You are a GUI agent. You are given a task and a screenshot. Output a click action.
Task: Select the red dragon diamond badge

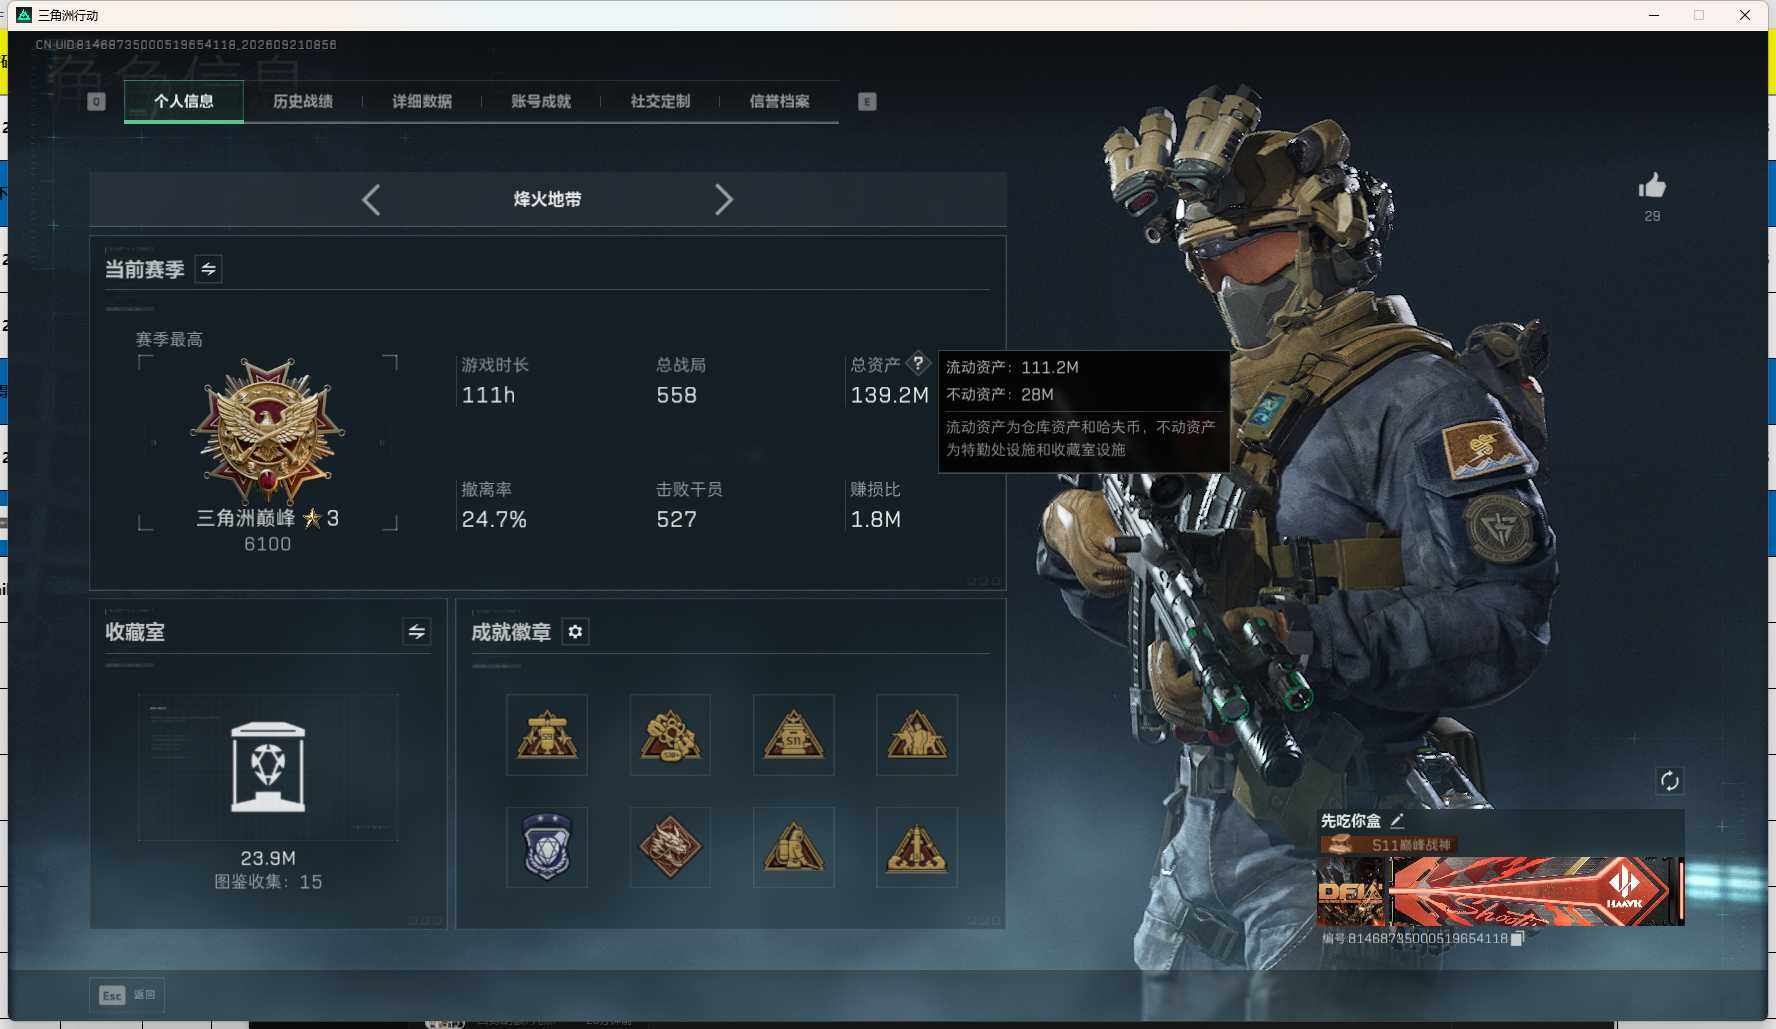pos(670,847)
